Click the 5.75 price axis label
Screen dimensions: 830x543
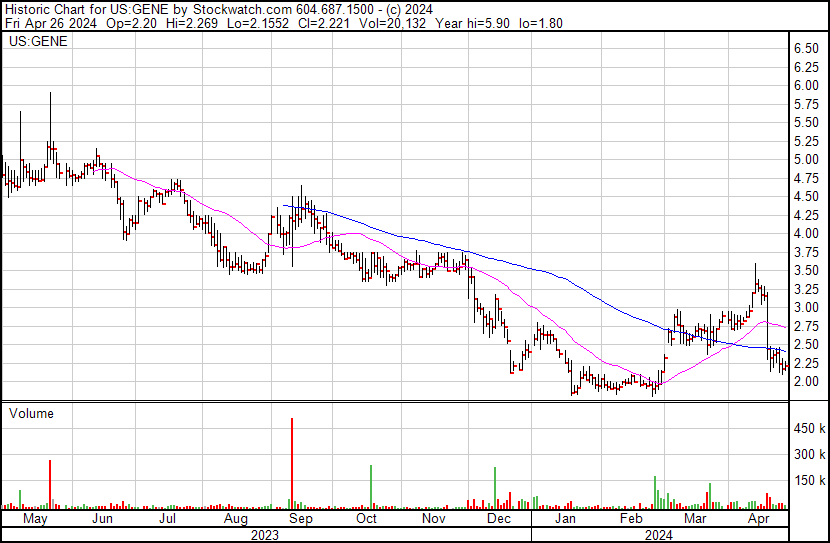tap(806, 104)
